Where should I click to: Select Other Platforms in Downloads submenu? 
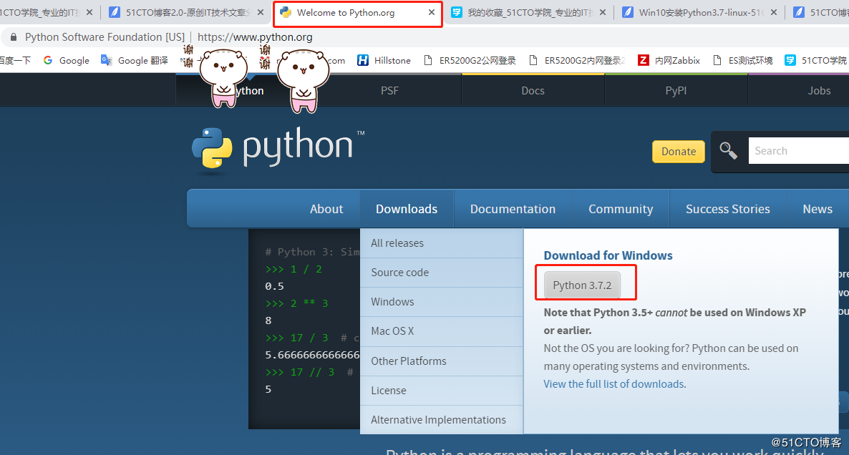pos(441,361)
